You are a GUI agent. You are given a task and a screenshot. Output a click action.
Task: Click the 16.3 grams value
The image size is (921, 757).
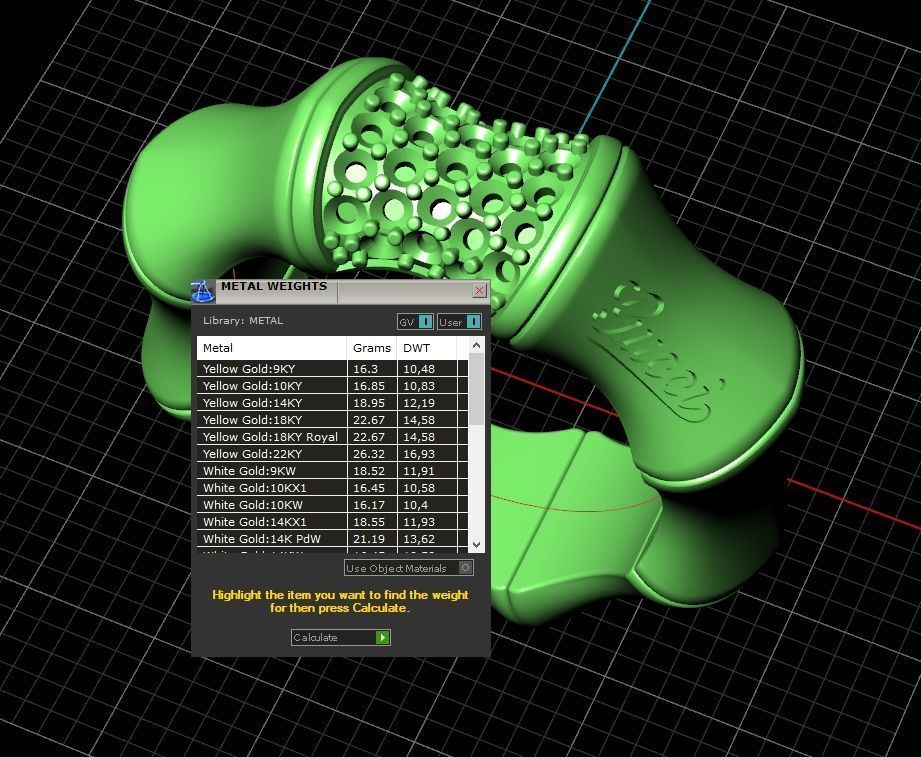[x=365, y=369]
